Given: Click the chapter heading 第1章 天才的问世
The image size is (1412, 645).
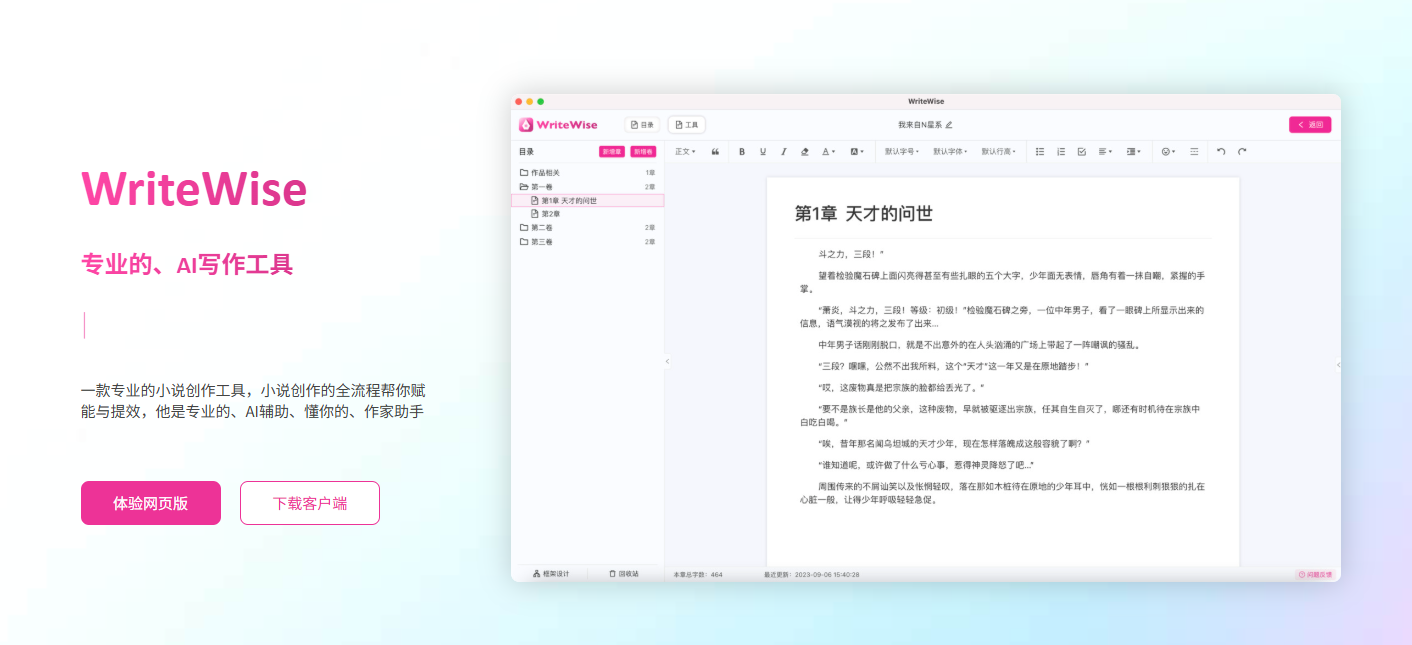Looking at the screenshot, I should [864, 213].
